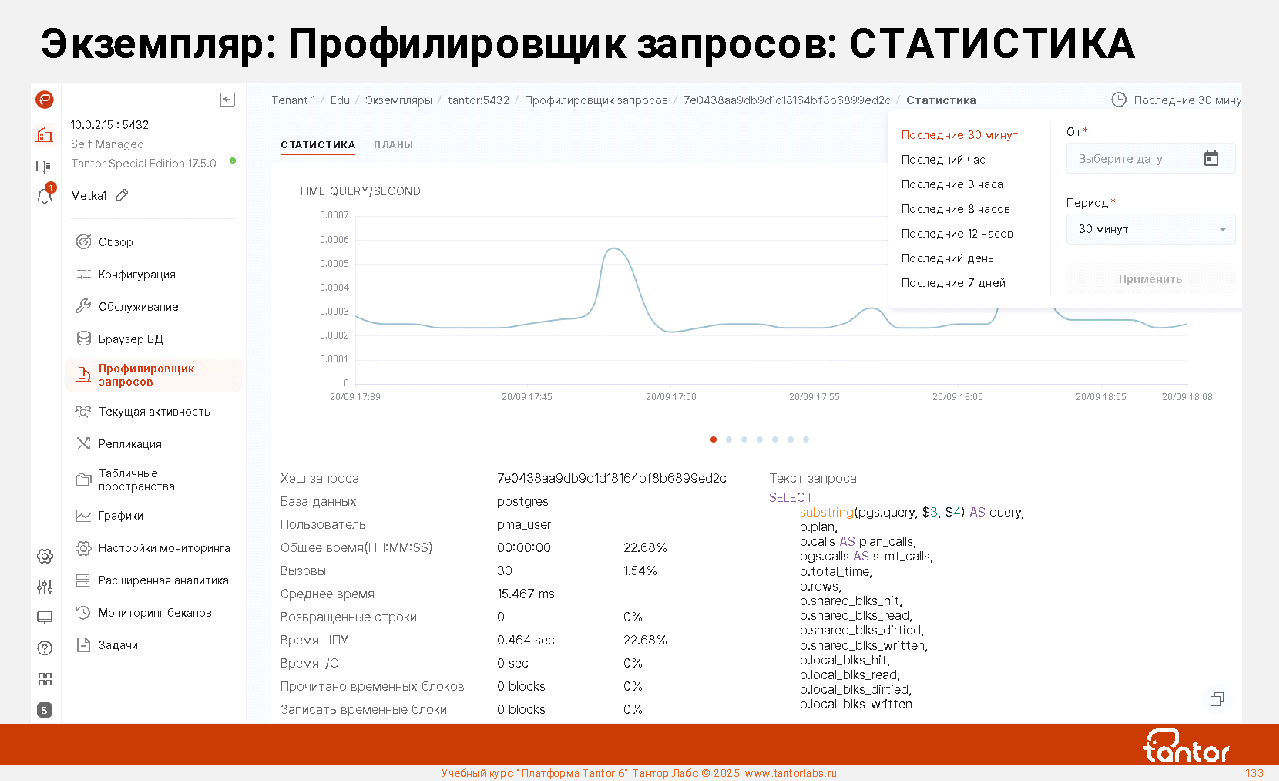Screen dimensions: 1279x781
Task: Switch to the ПЛАНЫ tab
Action: [393, 145]
